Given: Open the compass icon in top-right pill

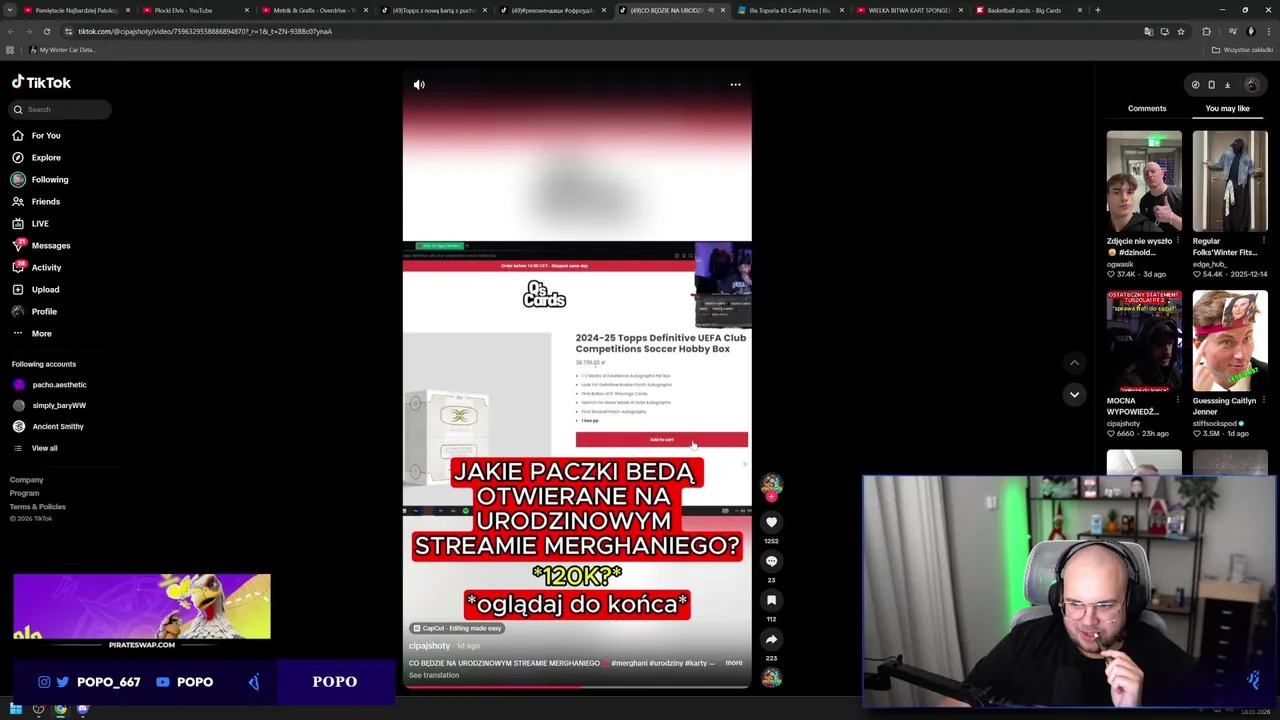Looking at the screenshot, I should [1195, 85].
